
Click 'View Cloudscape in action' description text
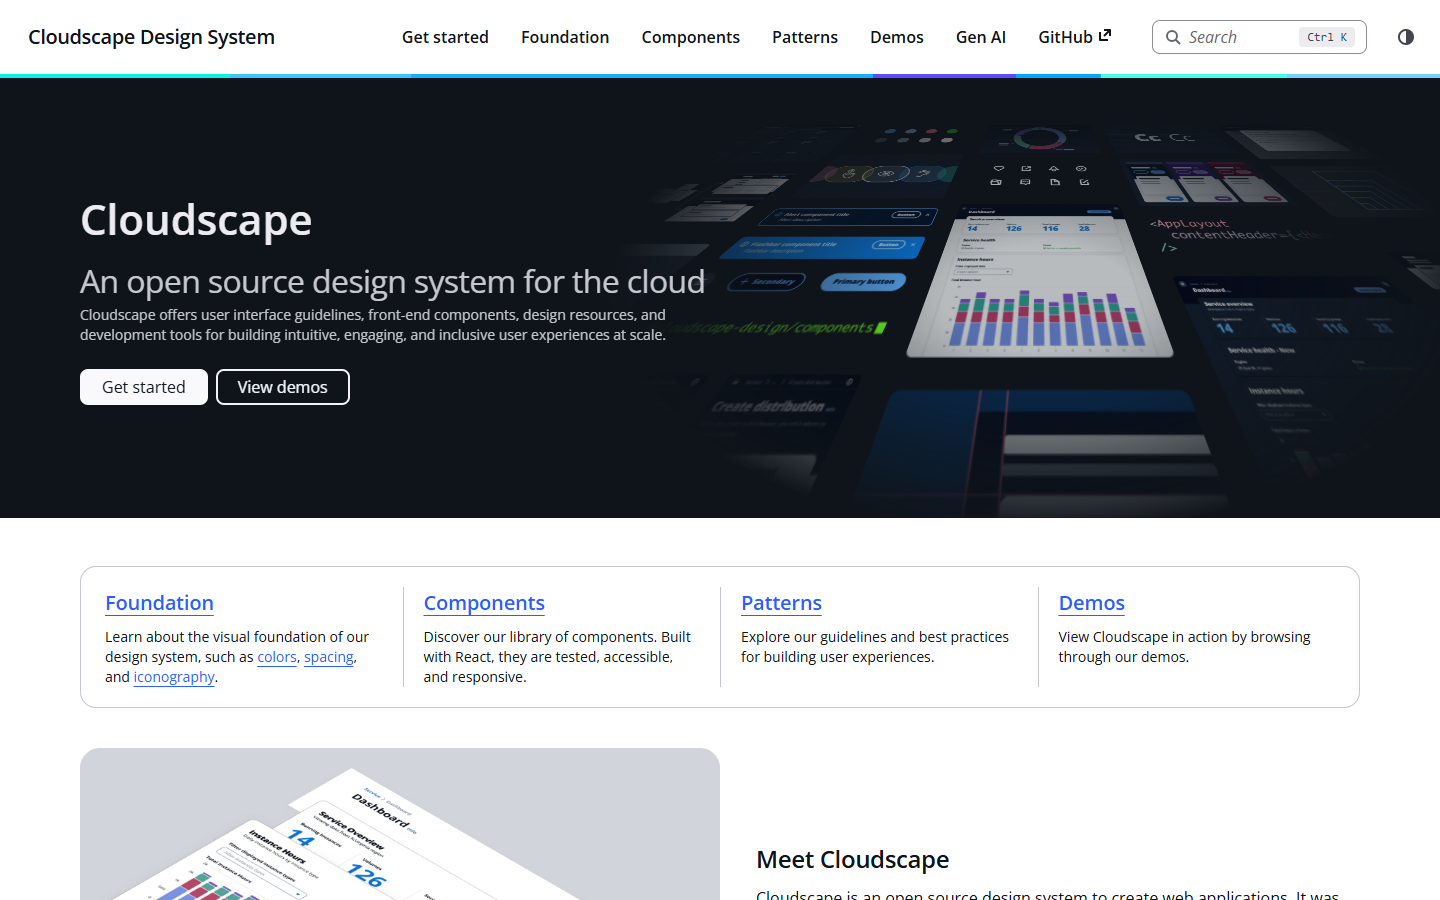pyautogui.click(x=1184, y=647)
